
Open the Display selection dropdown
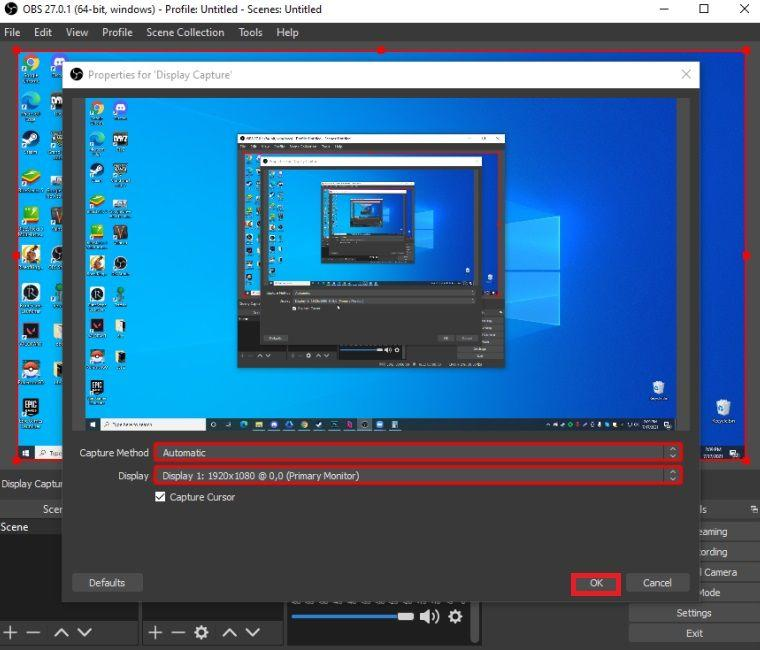418,476
